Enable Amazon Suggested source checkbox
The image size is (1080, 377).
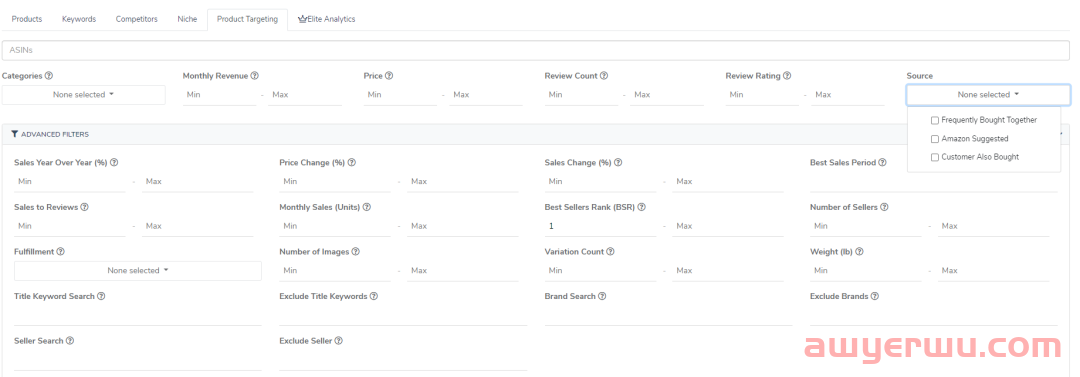click(x=935, y=139)
